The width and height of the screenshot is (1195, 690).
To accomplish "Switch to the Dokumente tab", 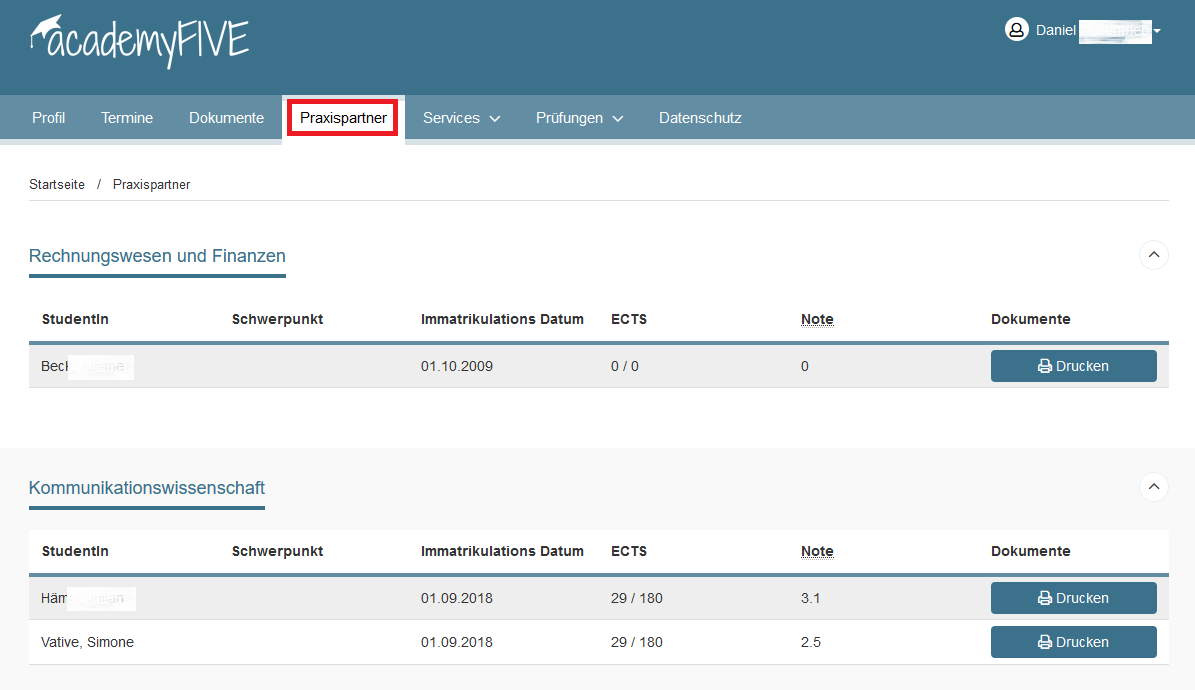I will coord(226,118).
